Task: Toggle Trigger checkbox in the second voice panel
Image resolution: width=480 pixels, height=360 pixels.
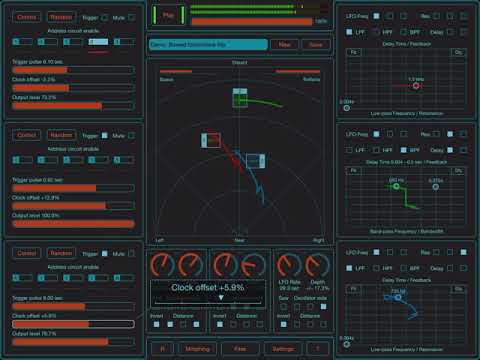Action: (105, 135)
